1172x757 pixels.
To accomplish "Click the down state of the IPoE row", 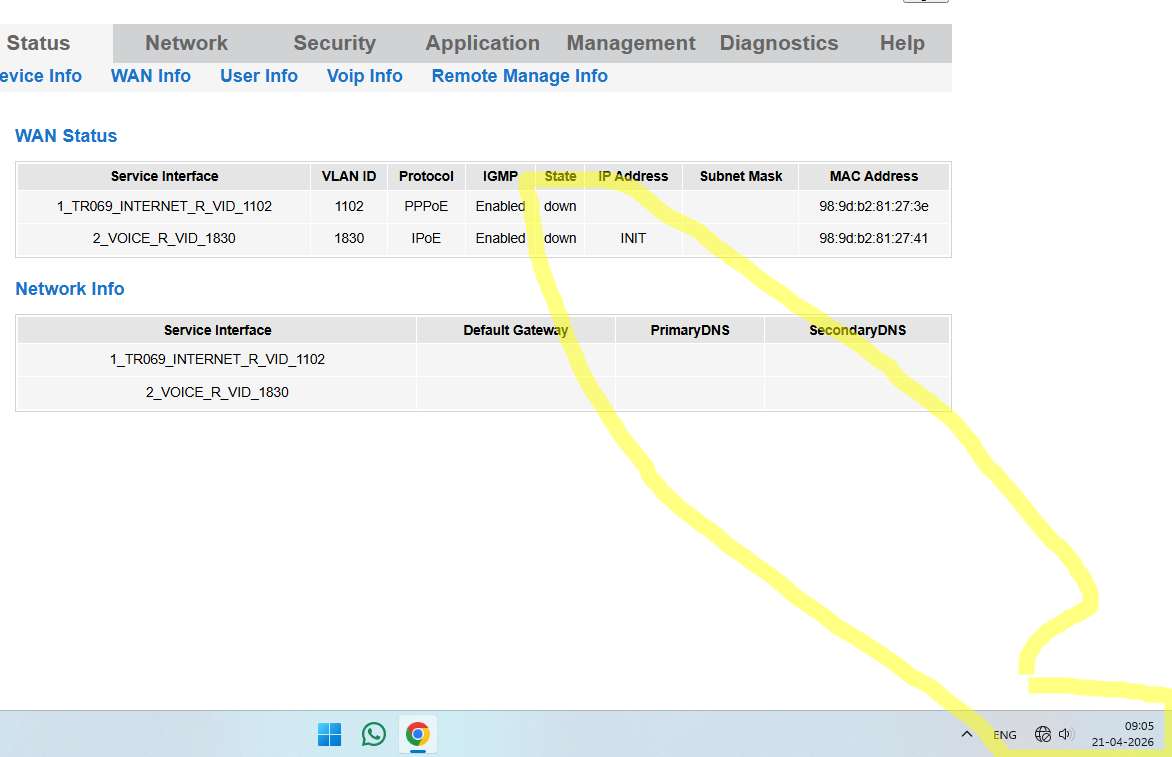I will pyautogui.click(x=560, y=238).
